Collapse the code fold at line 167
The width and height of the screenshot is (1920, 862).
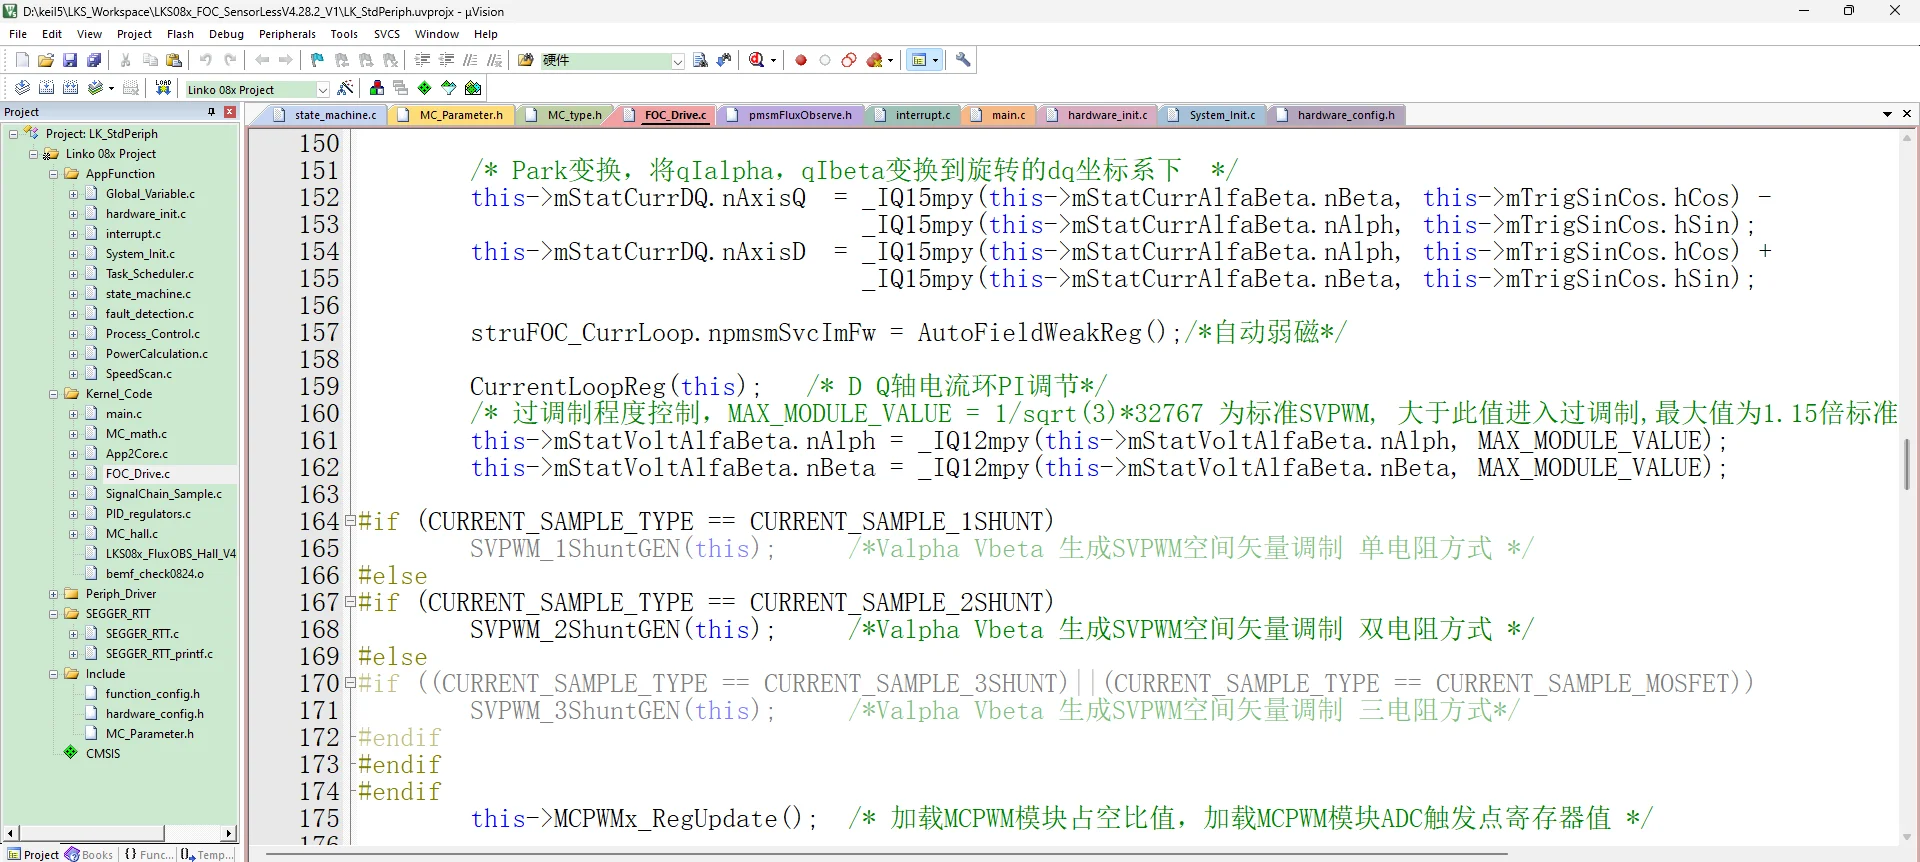pyautogui.click(x=350, y=601)
